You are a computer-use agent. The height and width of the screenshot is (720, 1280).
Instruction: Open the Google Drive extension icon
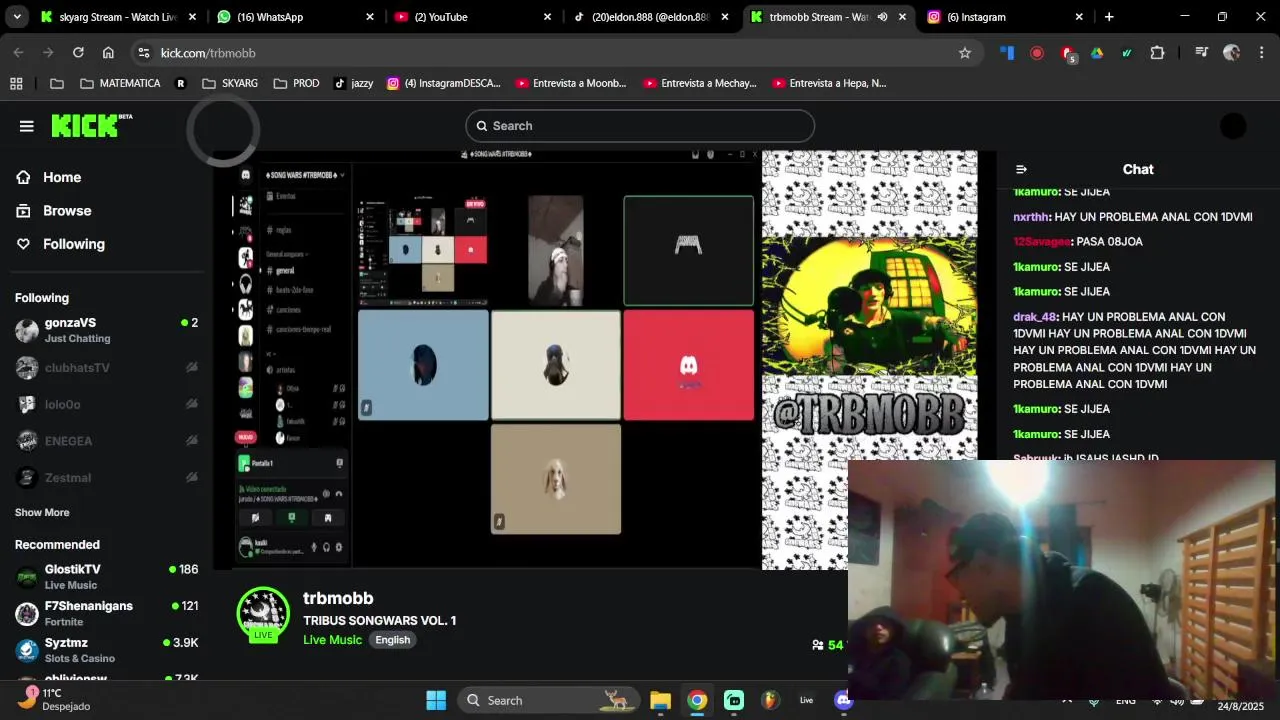[x=1097, y=53]
